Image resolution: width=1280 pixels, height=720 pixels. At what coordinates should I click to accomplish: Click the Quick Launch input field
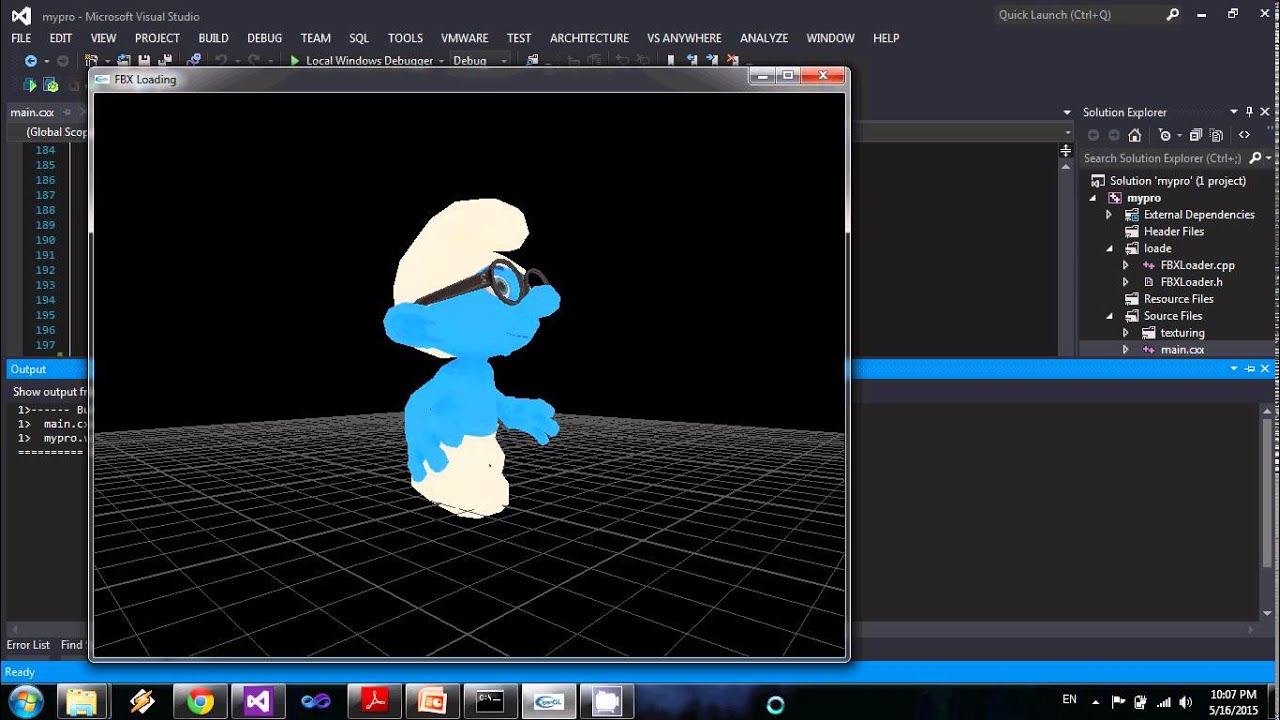[1078, 15]
